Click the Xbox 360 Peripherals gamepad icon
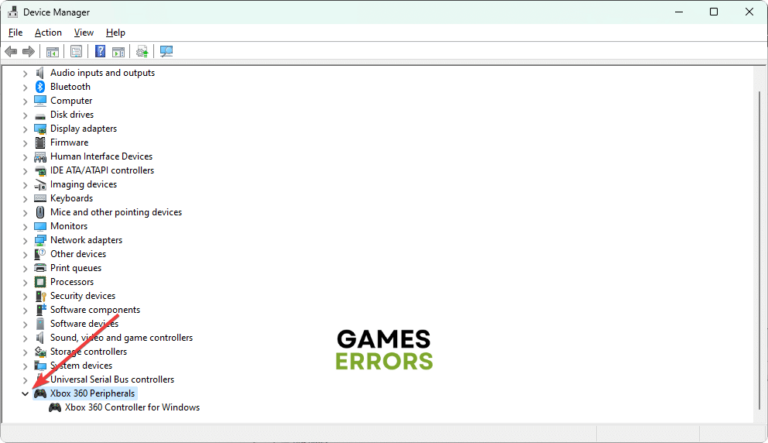 [40, 394]
